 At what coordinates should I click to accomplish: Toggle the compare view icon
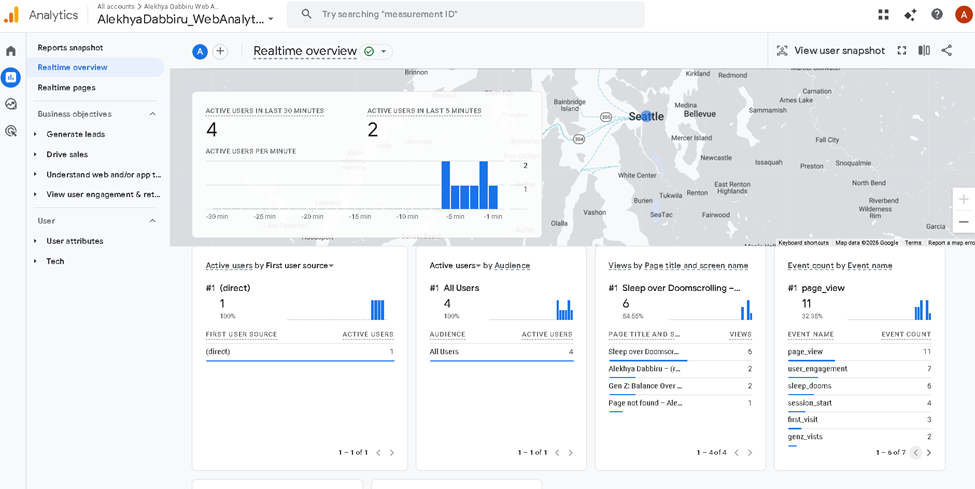(x=924, y=51)
